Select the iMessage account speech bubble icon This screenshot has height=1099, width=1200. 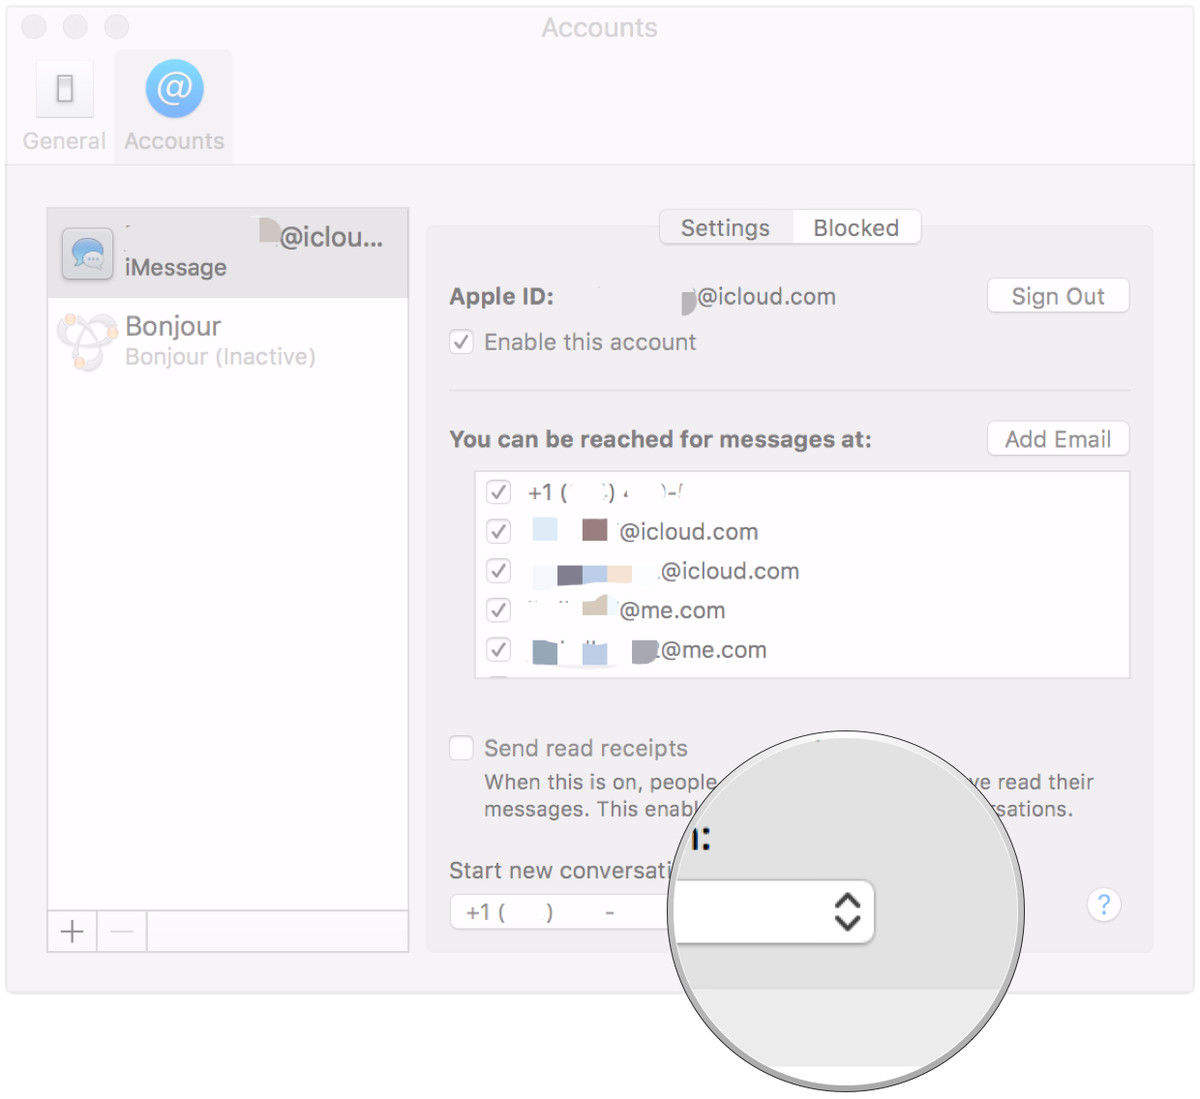point(88,254)
